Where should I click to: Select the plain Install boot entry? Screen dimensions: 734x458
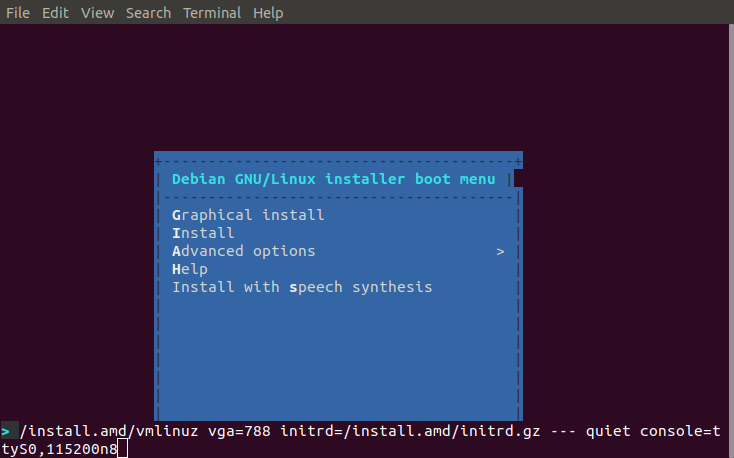[203, 233]
